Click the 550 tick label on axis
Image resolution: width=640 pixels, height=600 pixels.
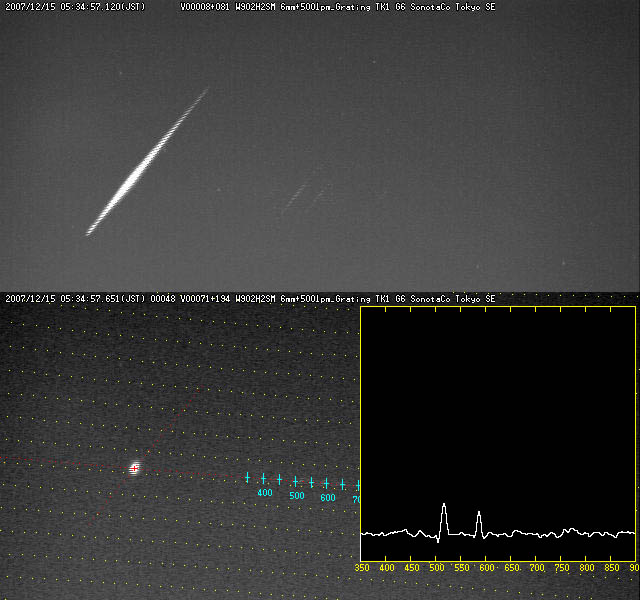point(462,568)
